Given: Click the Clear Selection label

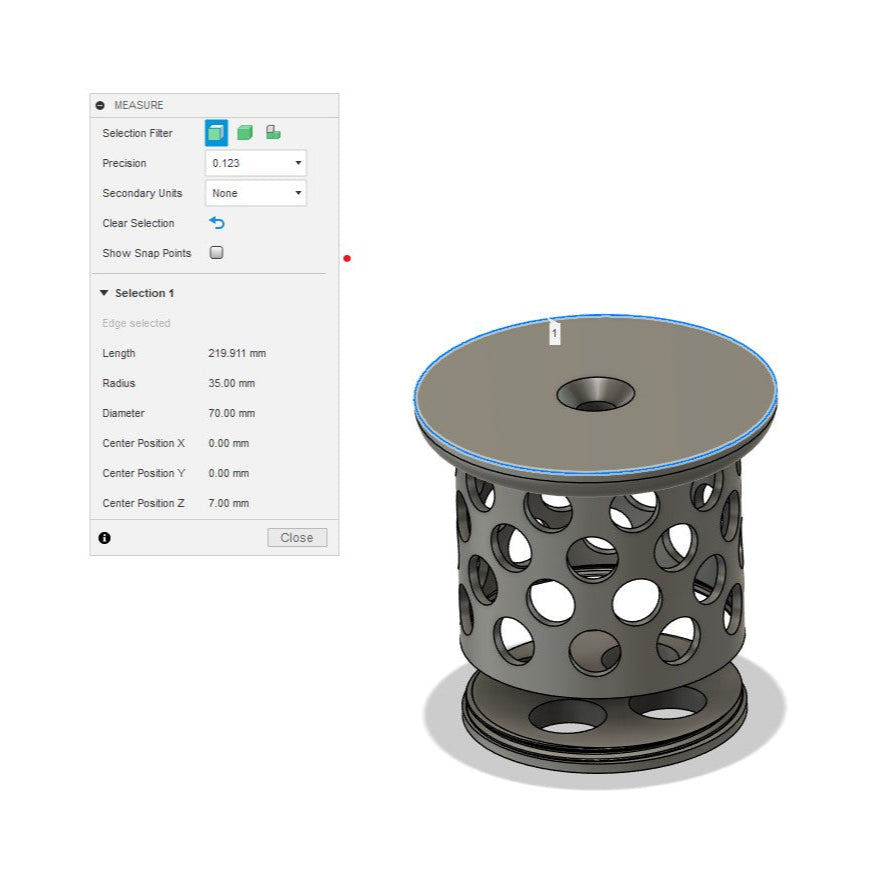Looking at the screenshot, I should click(x=138, y=223).
